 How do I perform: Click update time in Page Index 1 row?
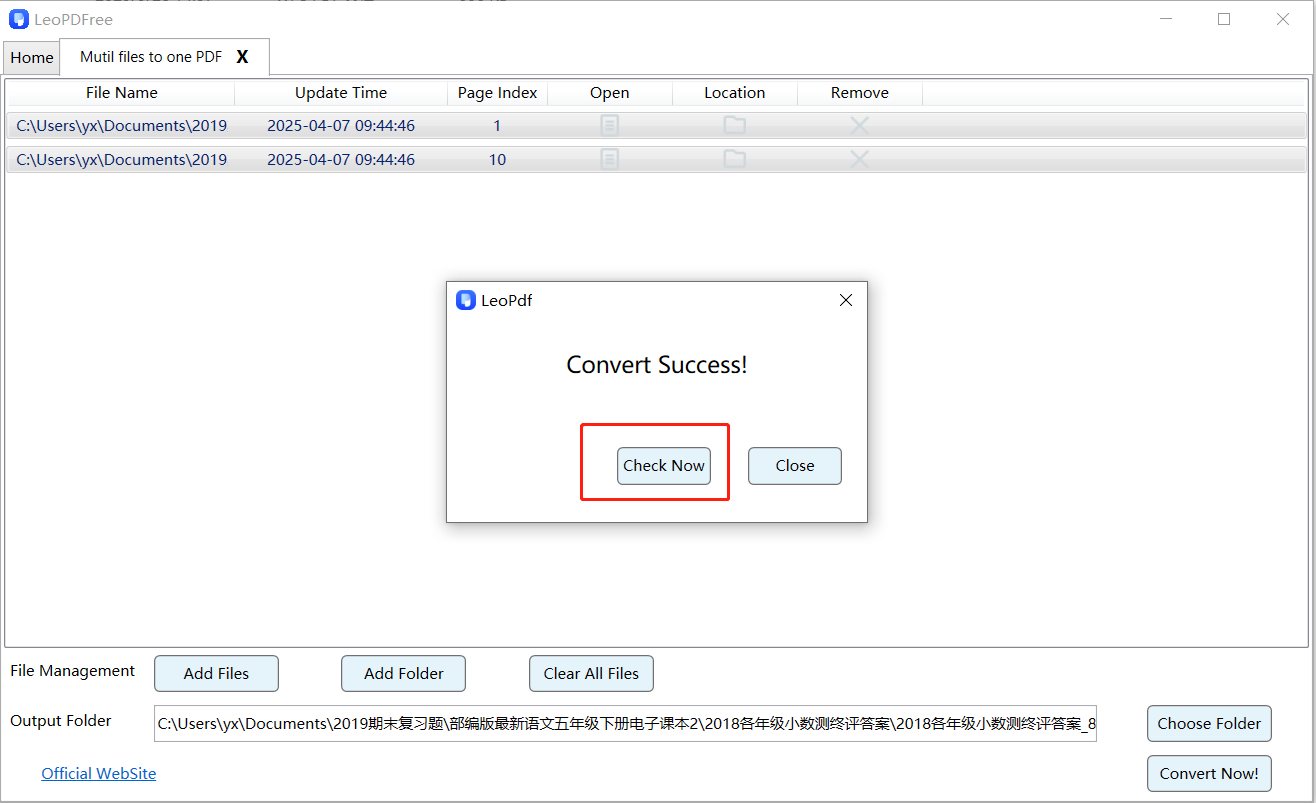pos(341,126)
